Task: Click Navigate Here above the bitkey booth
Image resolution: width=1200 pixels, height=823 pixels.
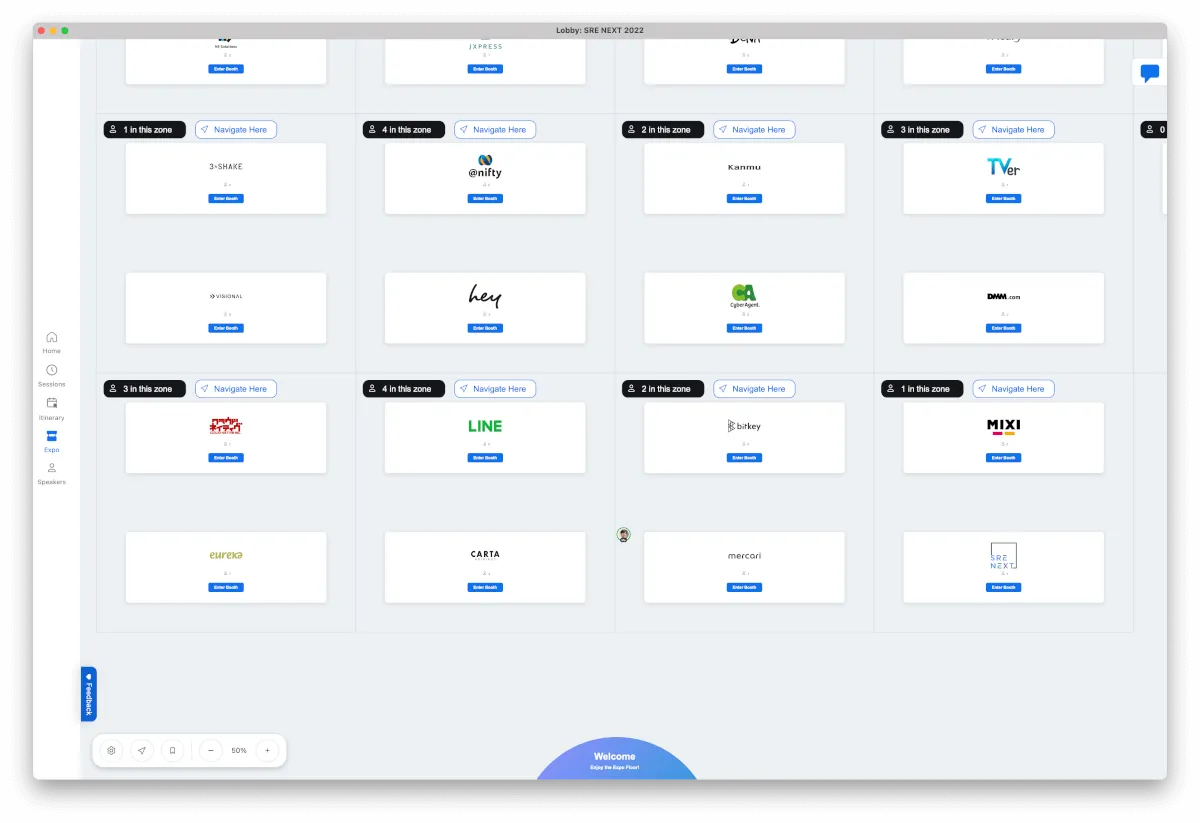Action: click(754, 389)
